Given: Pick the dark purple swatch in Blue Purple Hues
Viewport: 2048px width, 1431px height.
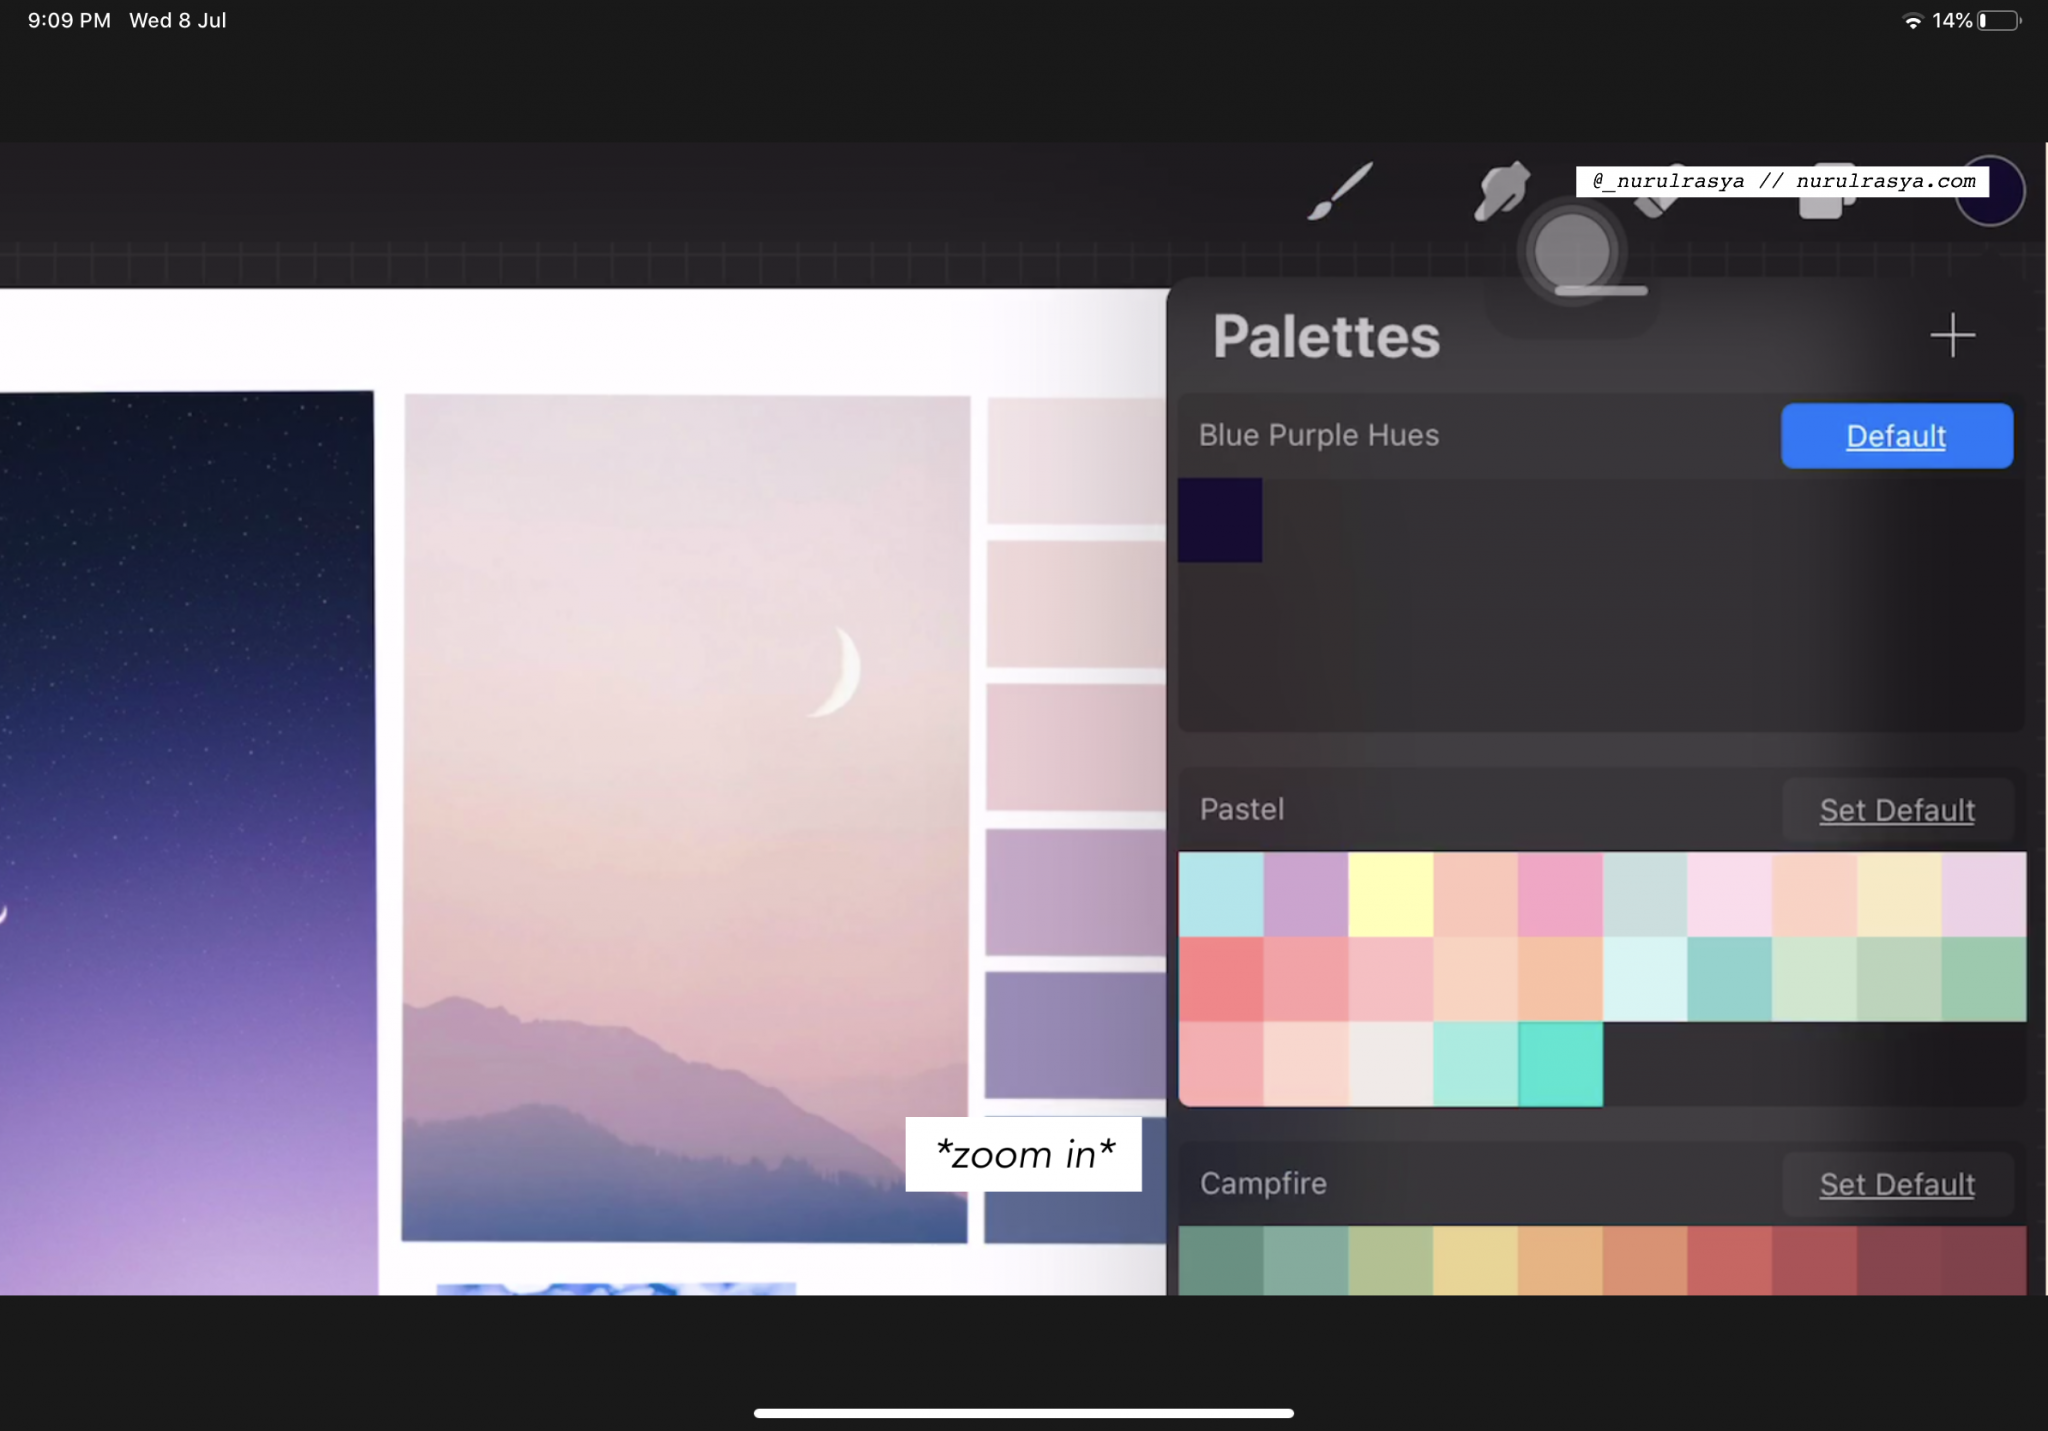Looking at the screenshot, I should [1220, 519].
